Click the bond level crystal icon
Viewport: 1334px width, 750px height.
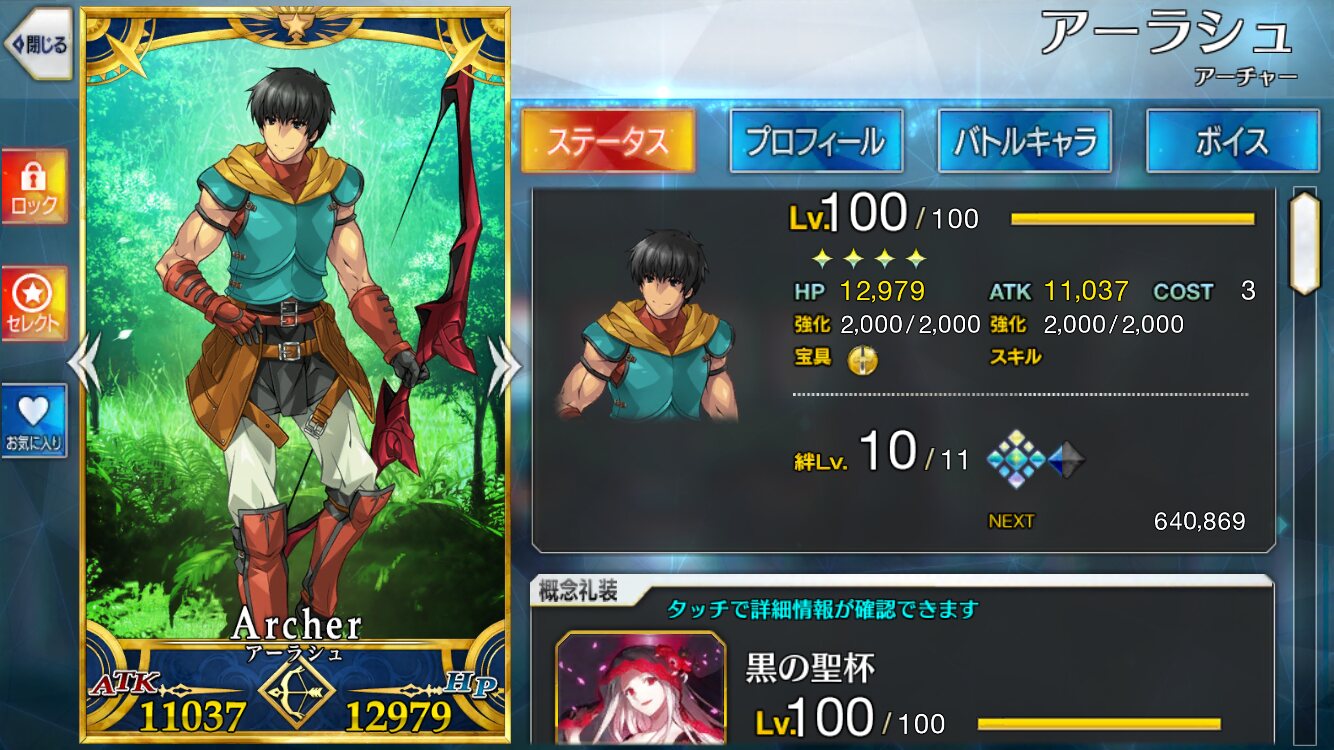[1016, 460]
